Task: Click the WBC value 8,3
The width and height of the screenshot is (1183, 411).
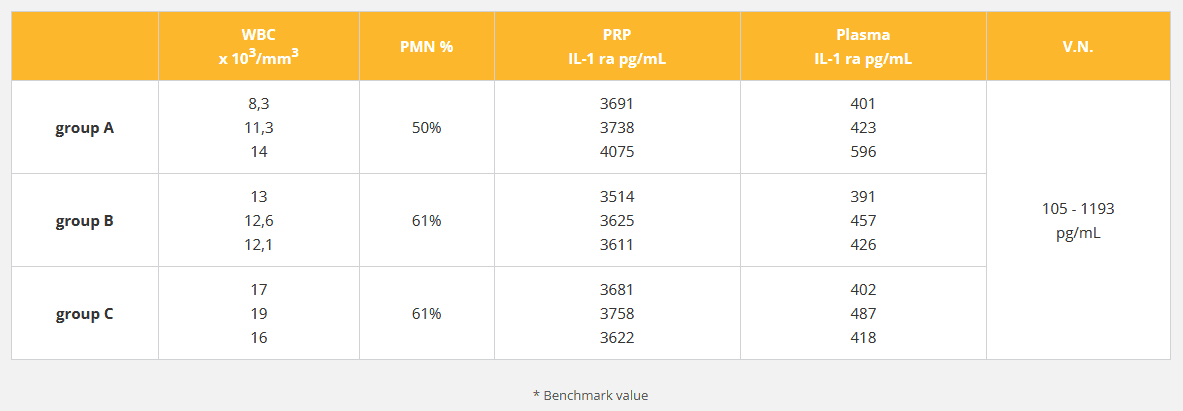Action: (259, 104)
